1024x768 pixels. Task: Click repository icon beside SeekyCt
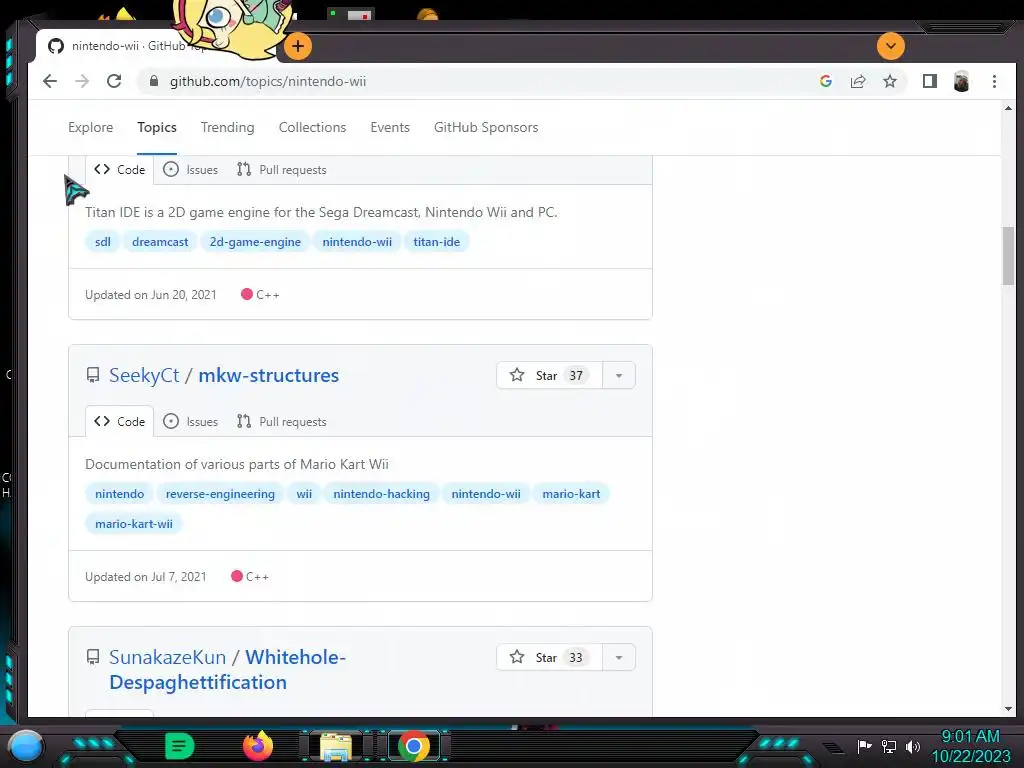coord(93,375)
